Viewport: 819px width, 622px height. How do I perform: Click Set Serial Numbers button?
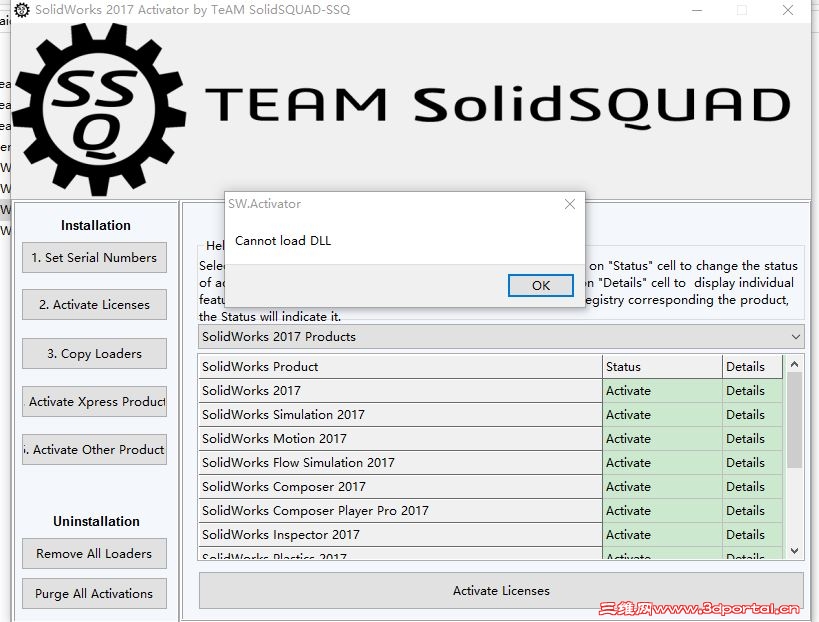(x=95, y=257)
